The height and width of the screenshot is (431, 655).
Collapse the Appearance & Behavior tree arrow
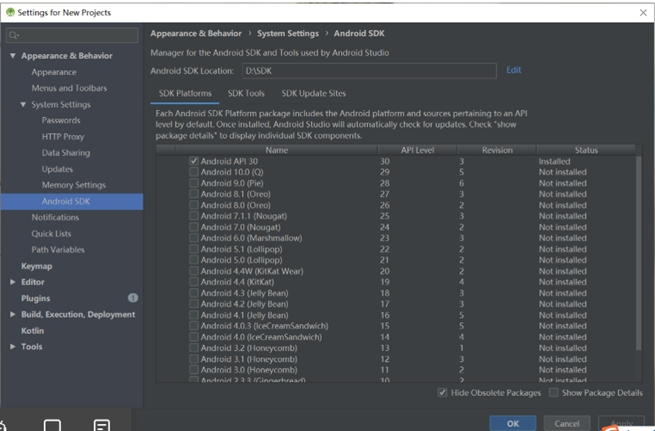click(13, 56)
